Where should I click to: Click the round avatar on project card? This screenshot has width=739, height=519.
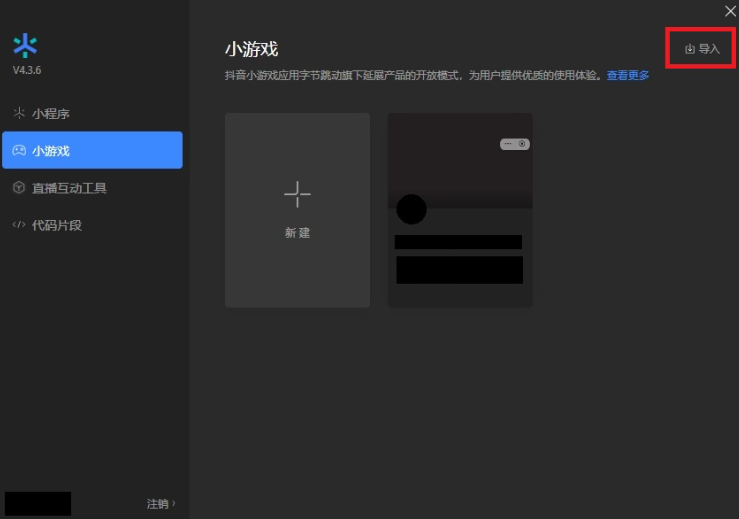[x=411, y=209]
